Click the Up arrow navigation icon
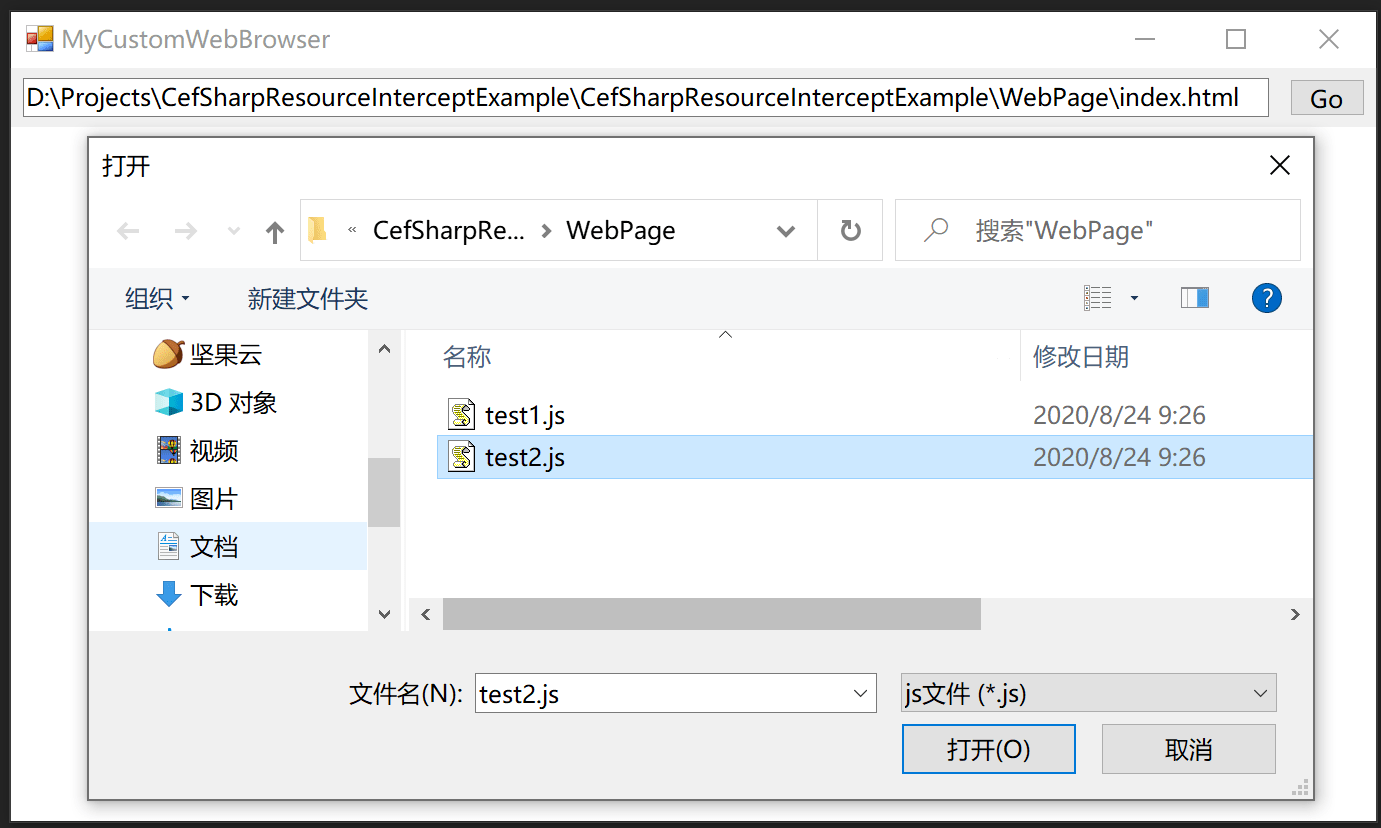This screenshot has width=1381, height=828. (x=275, y=232)
